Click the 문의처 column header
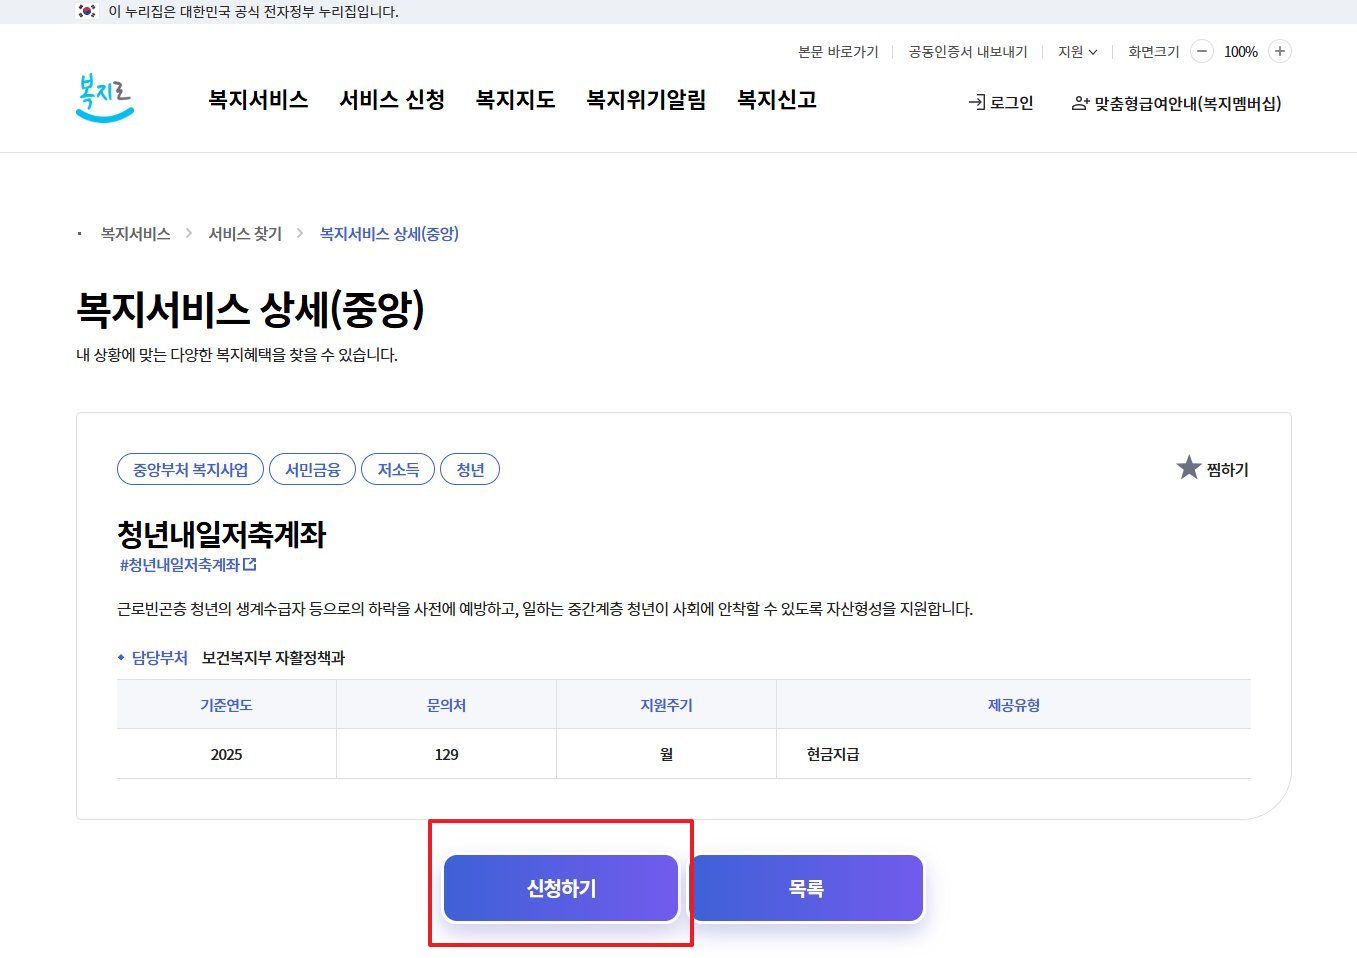This screenshot has height=958, width=1357. tap(446, 705)
